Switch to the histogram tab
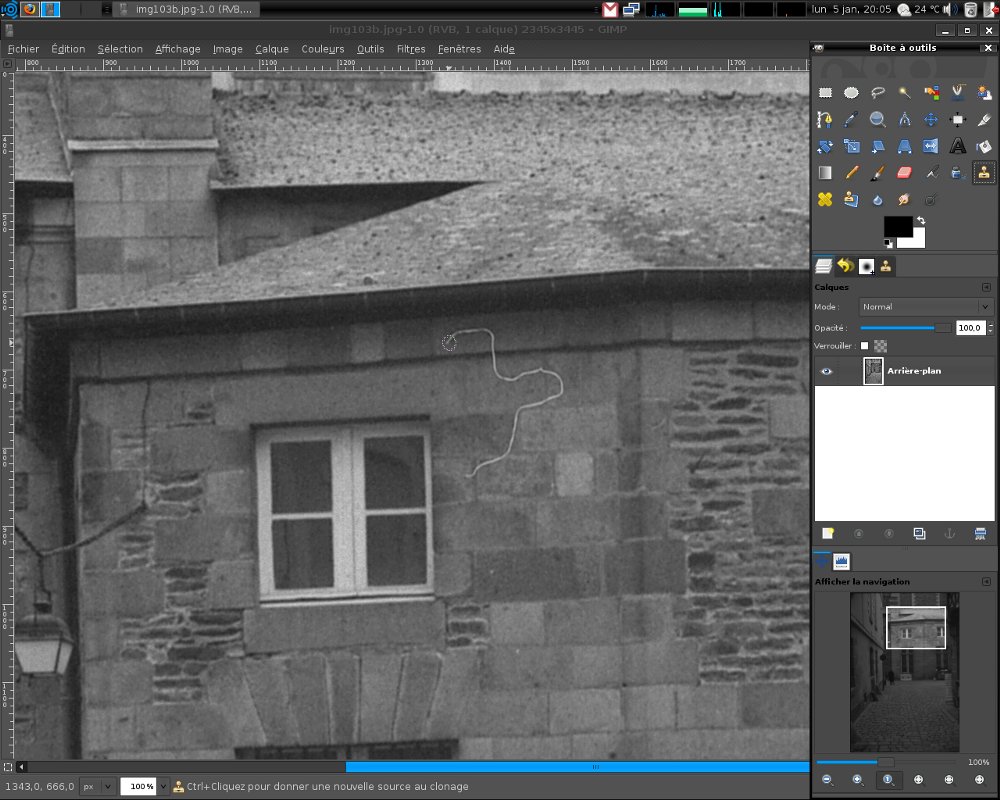 pos(841,561)
